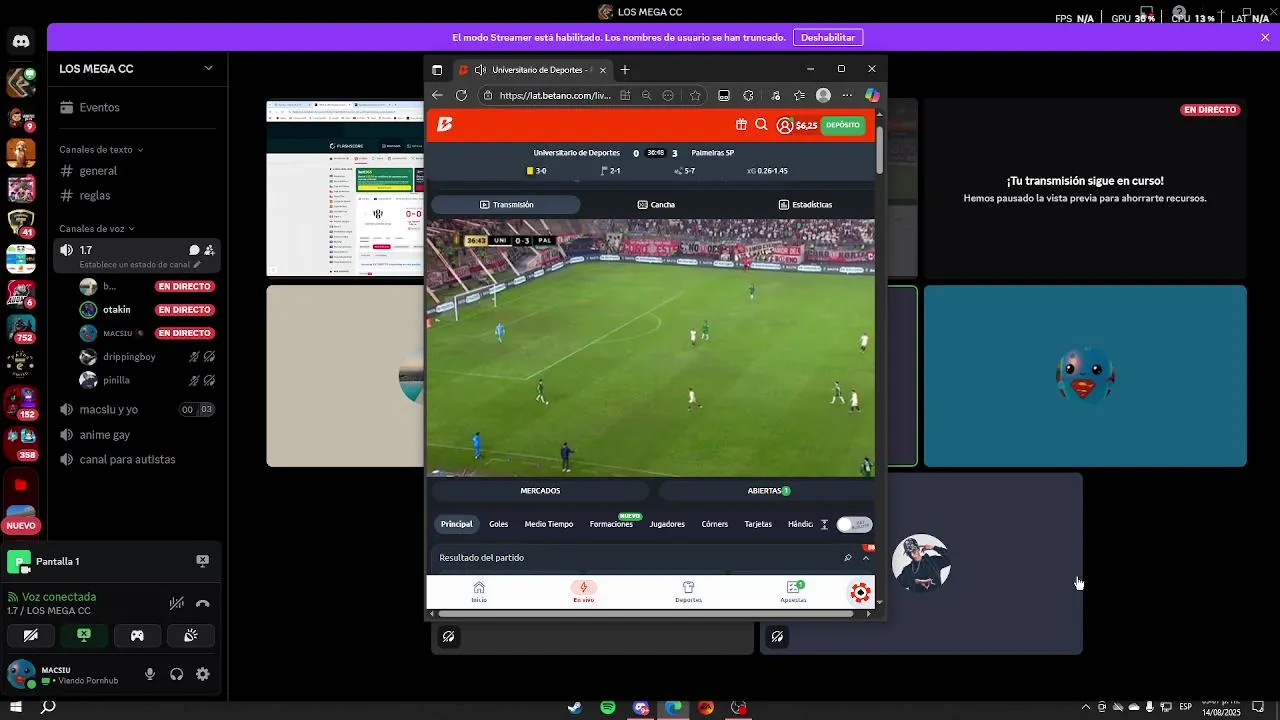The width and height of the screenshot is (1280, 720).
Task: Click the browser horizontal scrollbar
Action: point(645,614)
